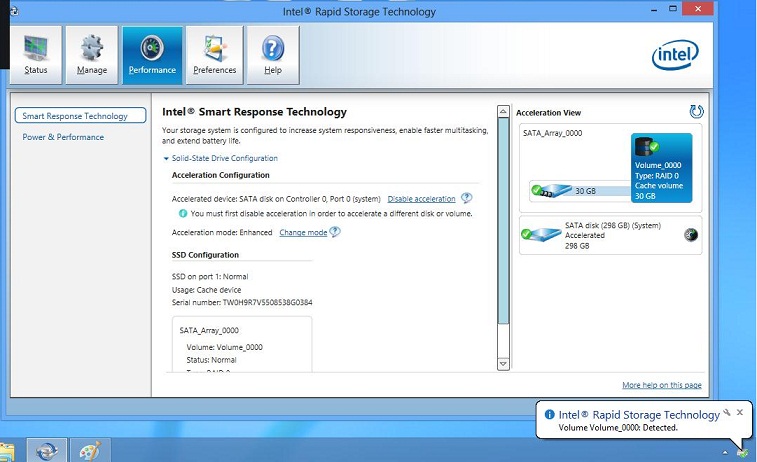Click the 30 GB SSD icon in array
This screenshot has width=757, height=462.
click(x=551, y=191)
